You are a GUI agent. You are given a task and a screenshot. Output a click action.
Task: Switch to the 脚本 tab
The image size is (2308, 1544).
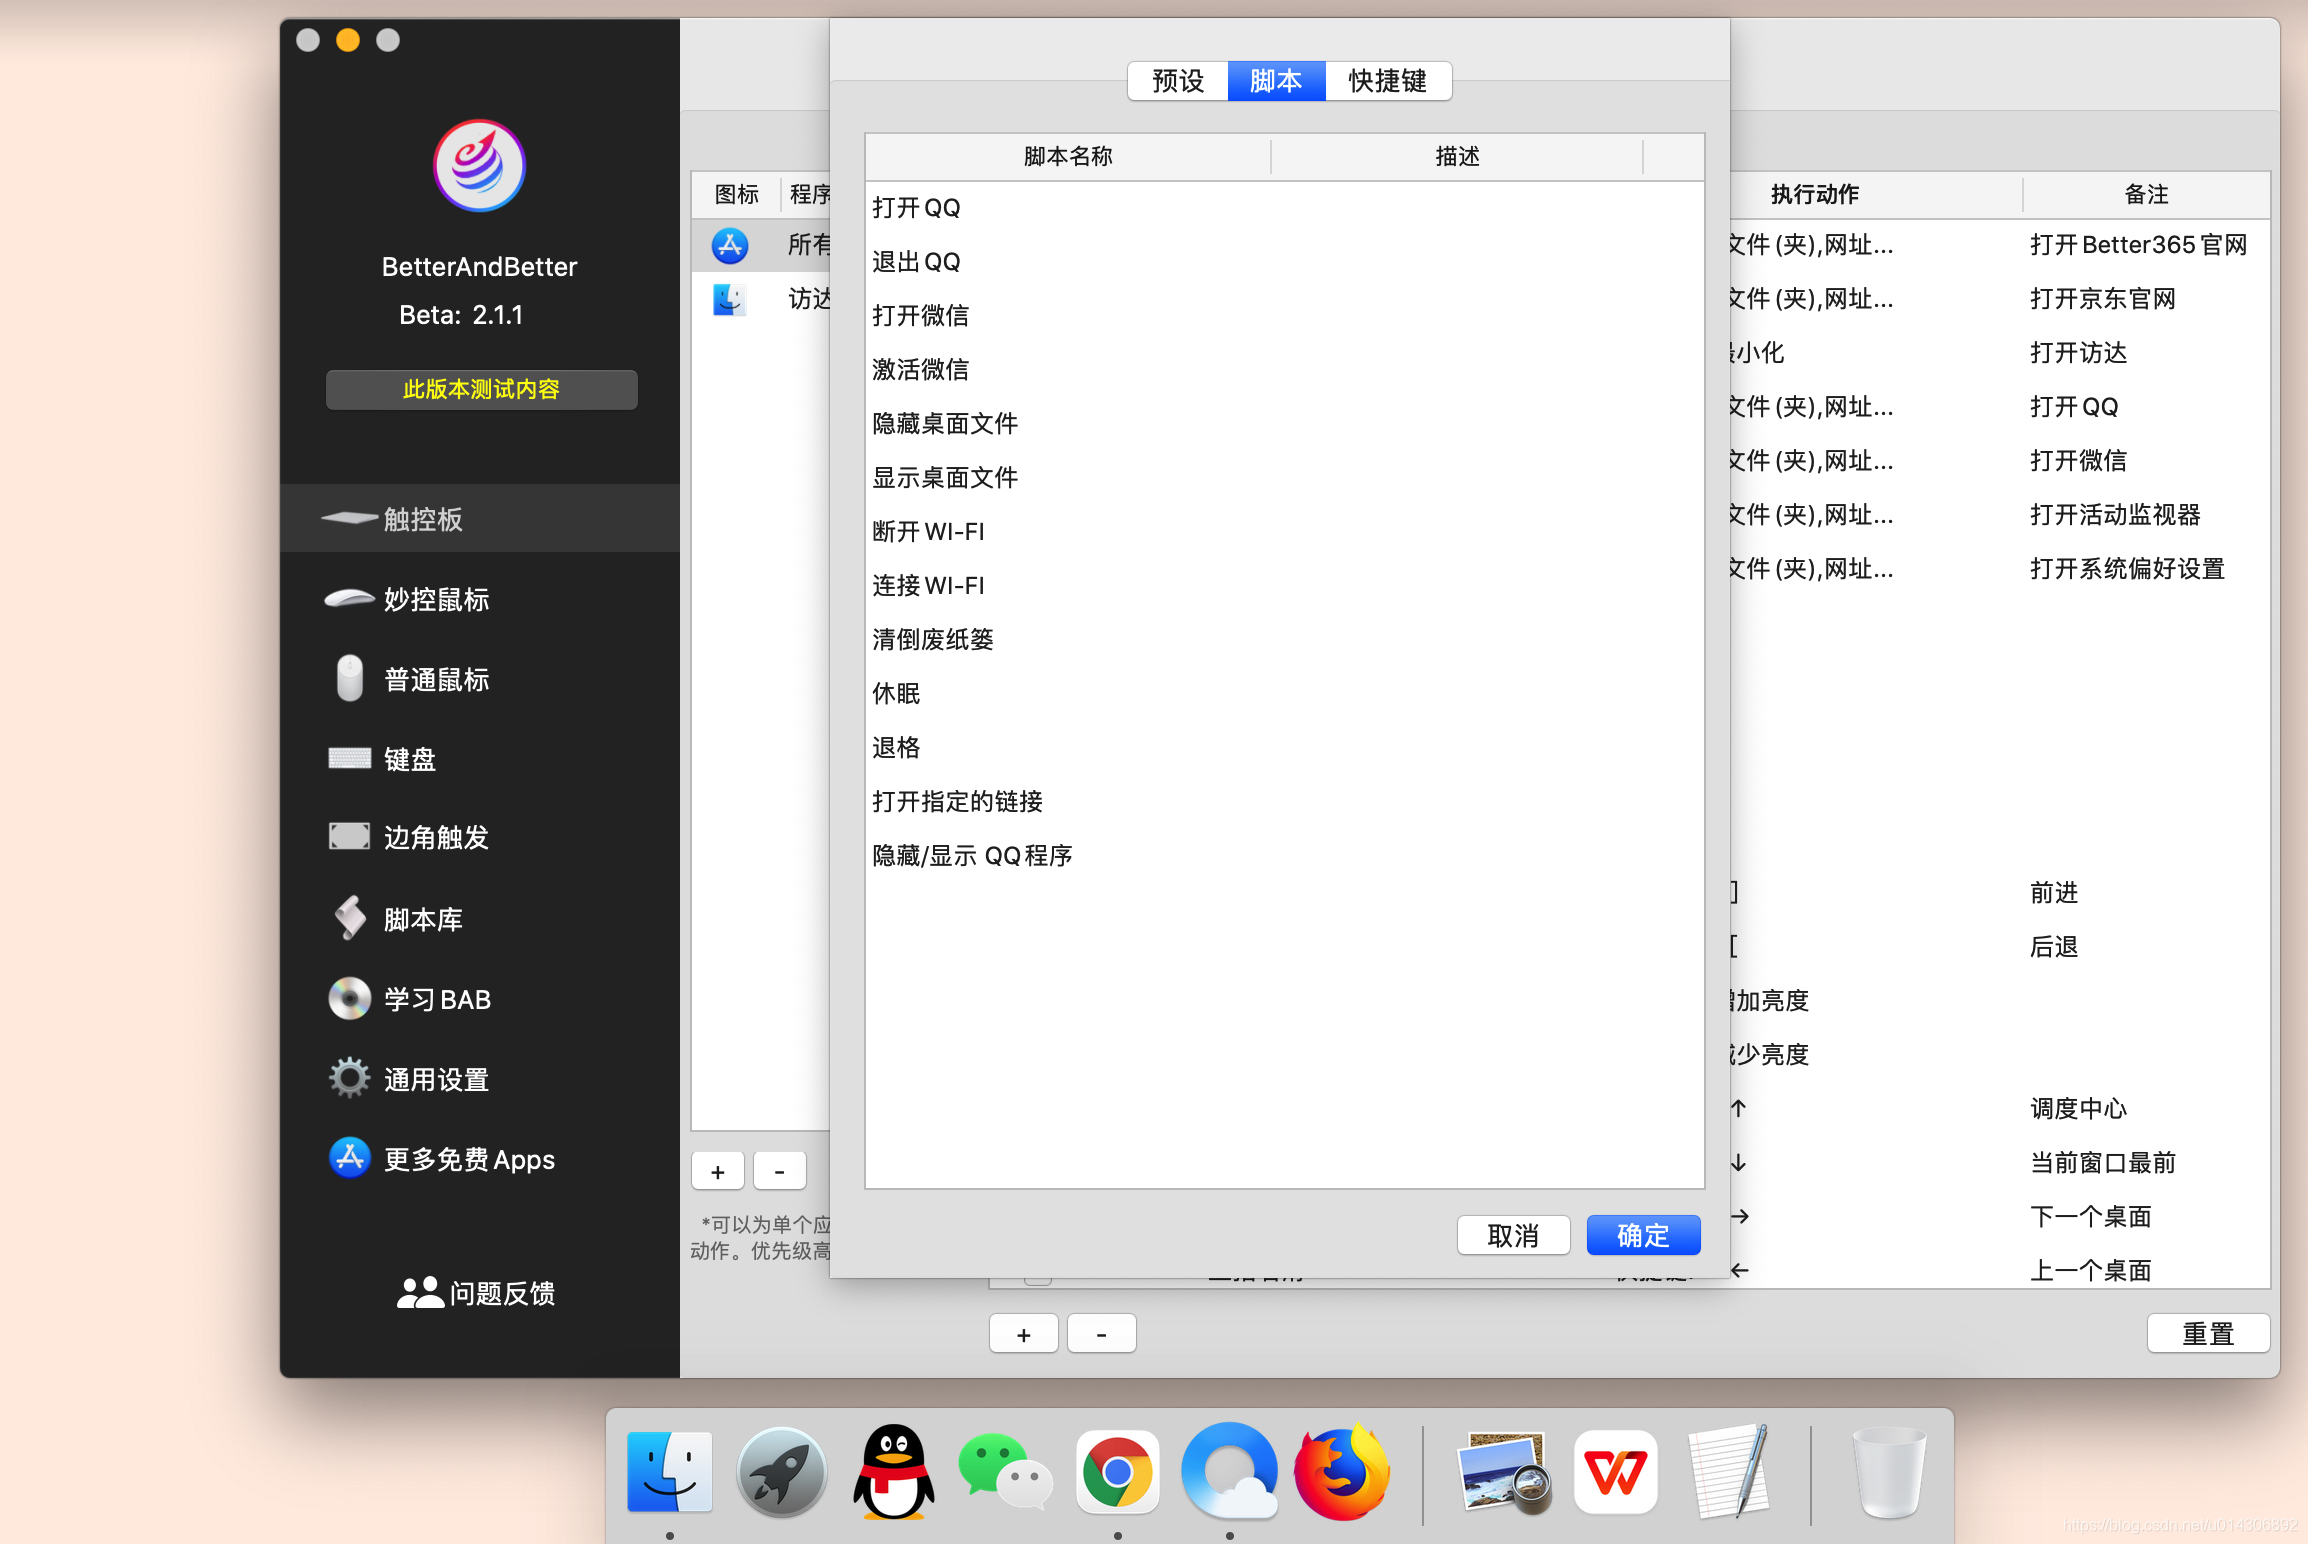pyautogui.click(x=1276, y=81)
